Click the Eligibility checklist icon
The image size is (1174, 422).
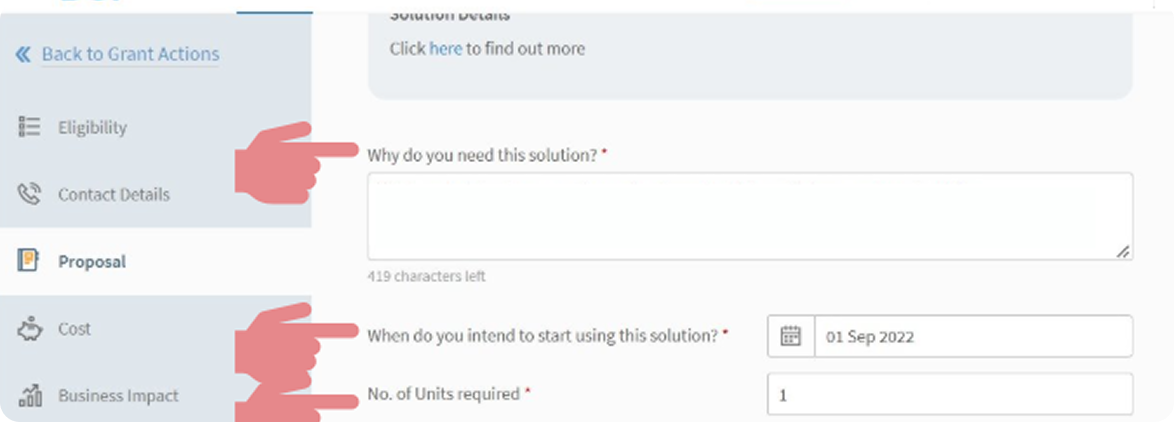pyautogui.click(x=29, y=127)
